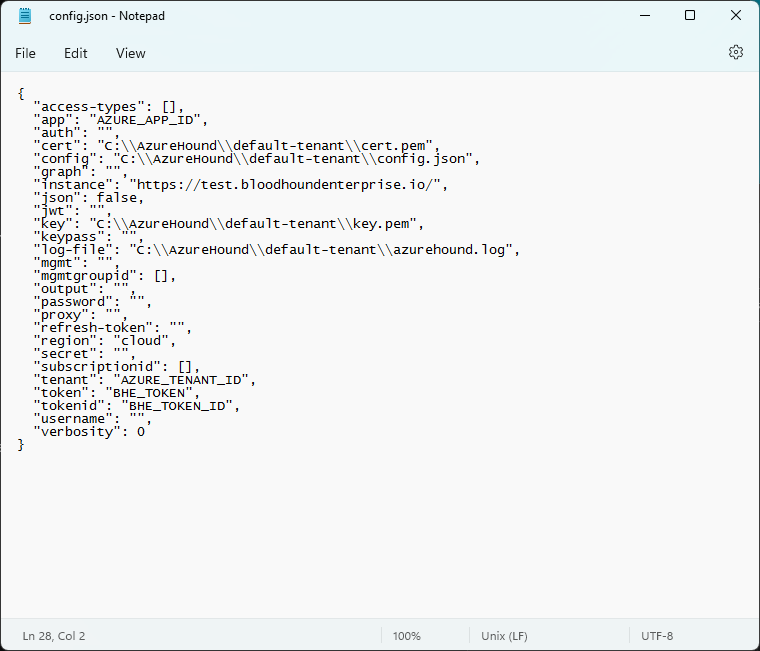
Task: Maximize the Notepad window
Action: coord(690,16)
